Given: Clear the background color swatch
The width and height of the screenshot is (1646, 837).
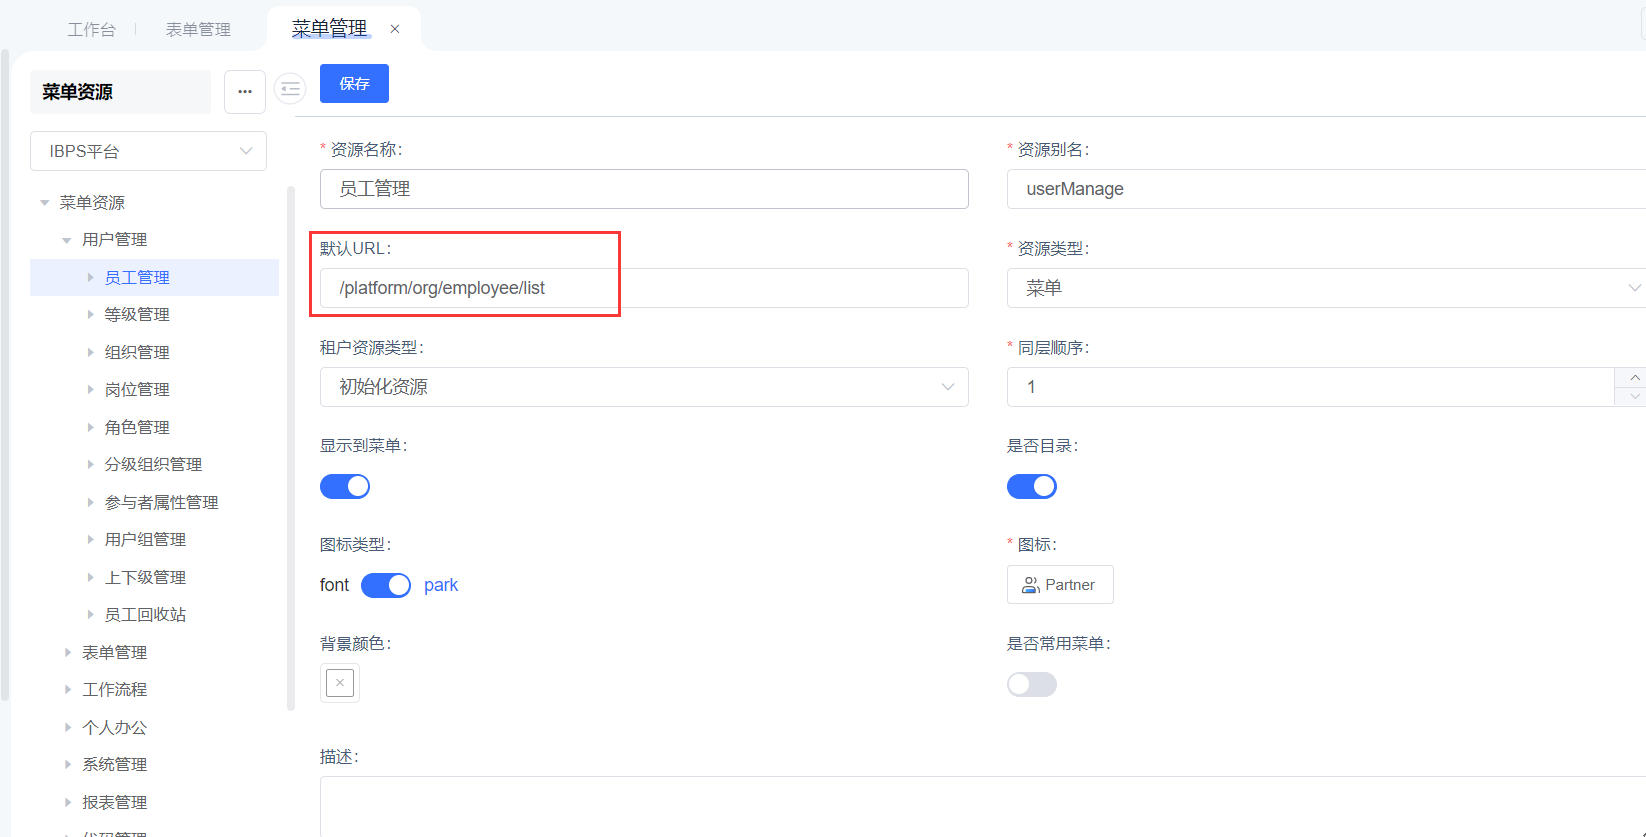Looking at the screenshot, I should (340, 683).
